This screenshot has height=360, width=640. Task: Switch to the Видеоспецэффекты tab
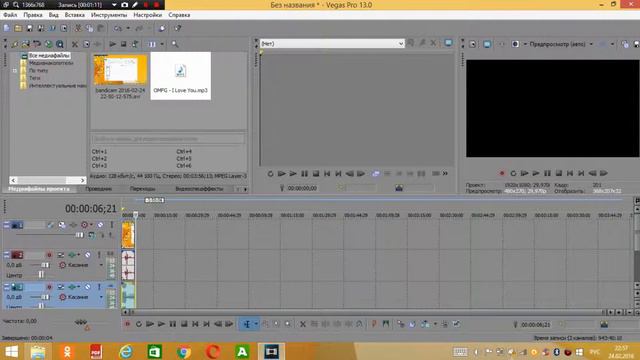(199, 189)
